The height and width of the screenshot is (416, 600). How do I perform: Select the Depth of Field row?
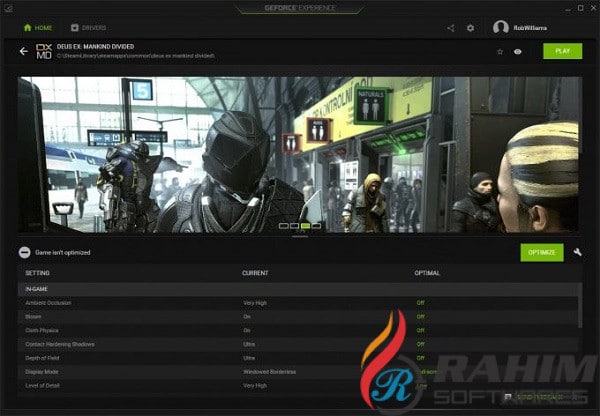point(300,358)
